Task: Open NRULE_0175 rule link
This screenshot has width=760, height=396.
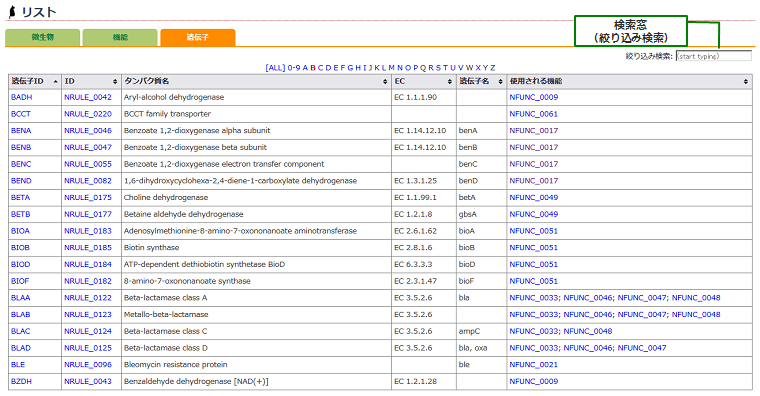Action: point(88,197)
